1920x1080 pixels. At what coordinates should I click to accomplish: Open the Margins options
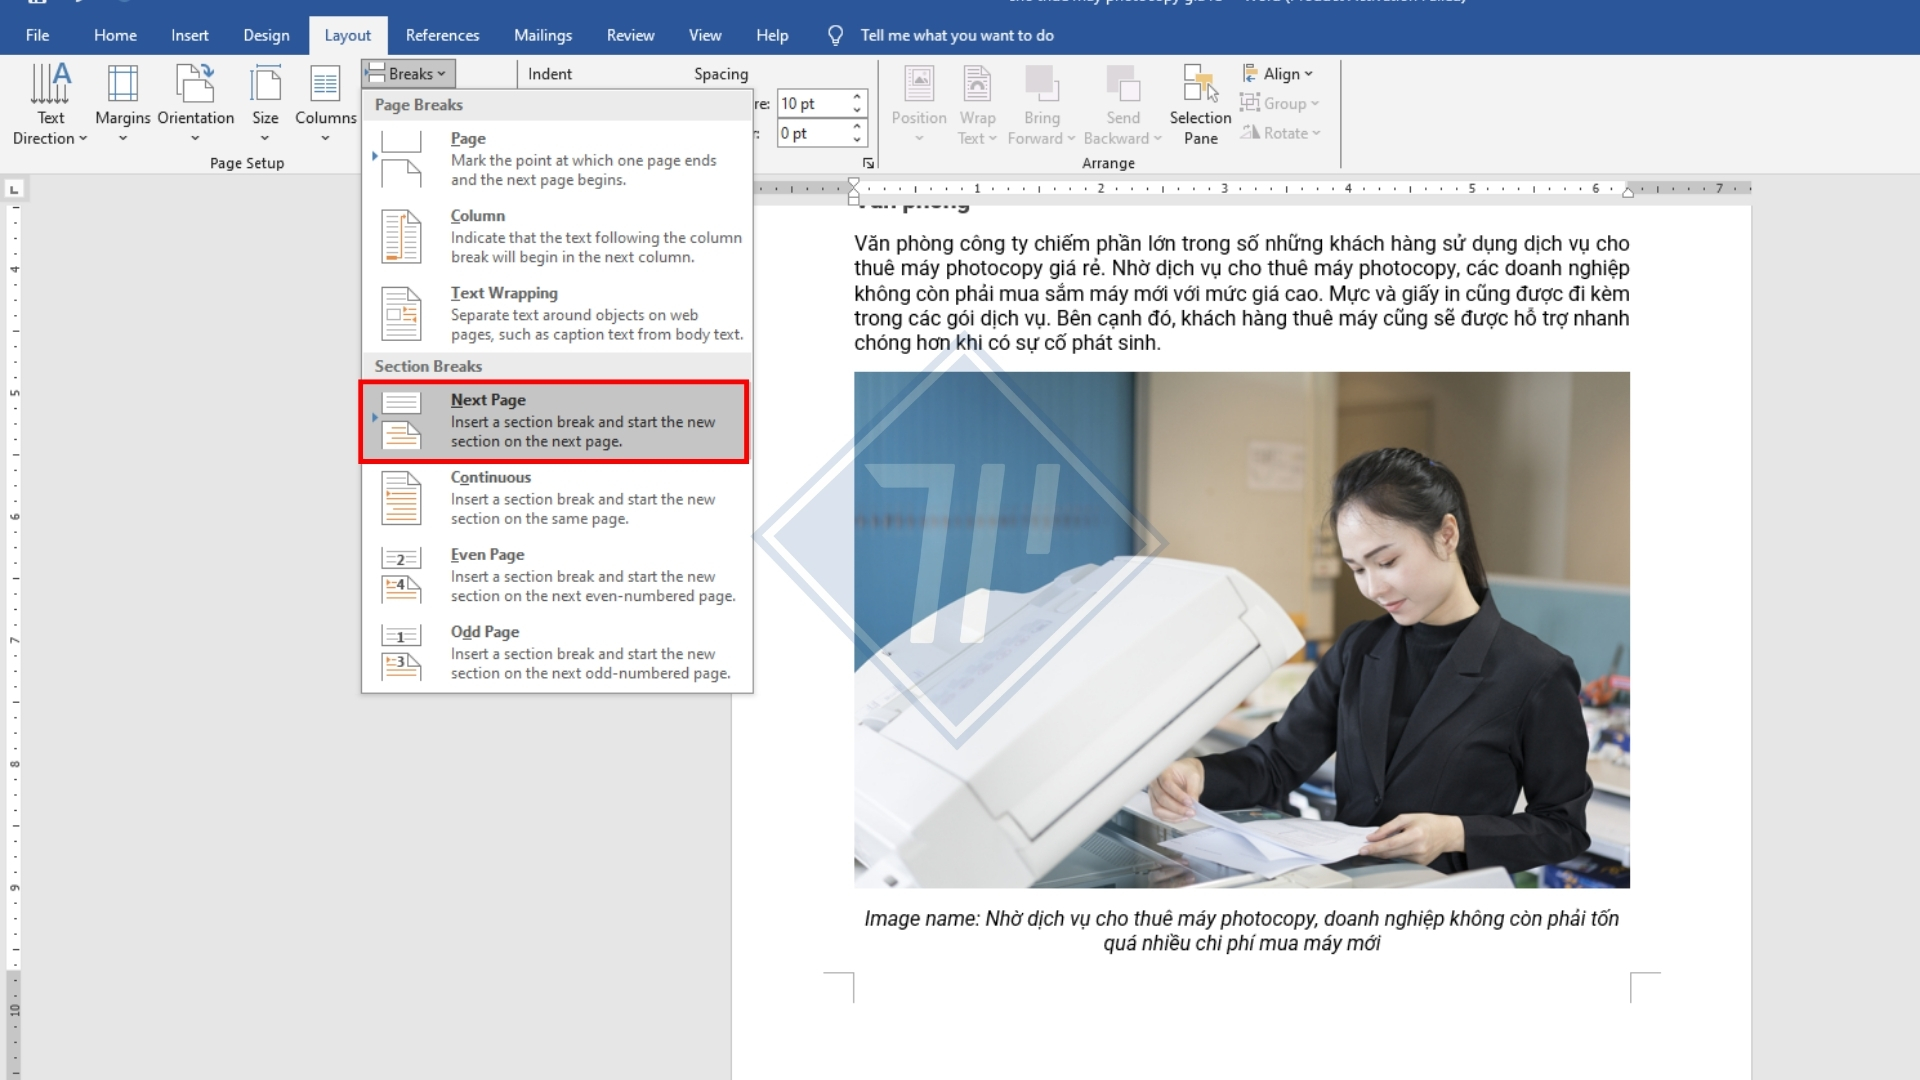[x=123, y=104]
